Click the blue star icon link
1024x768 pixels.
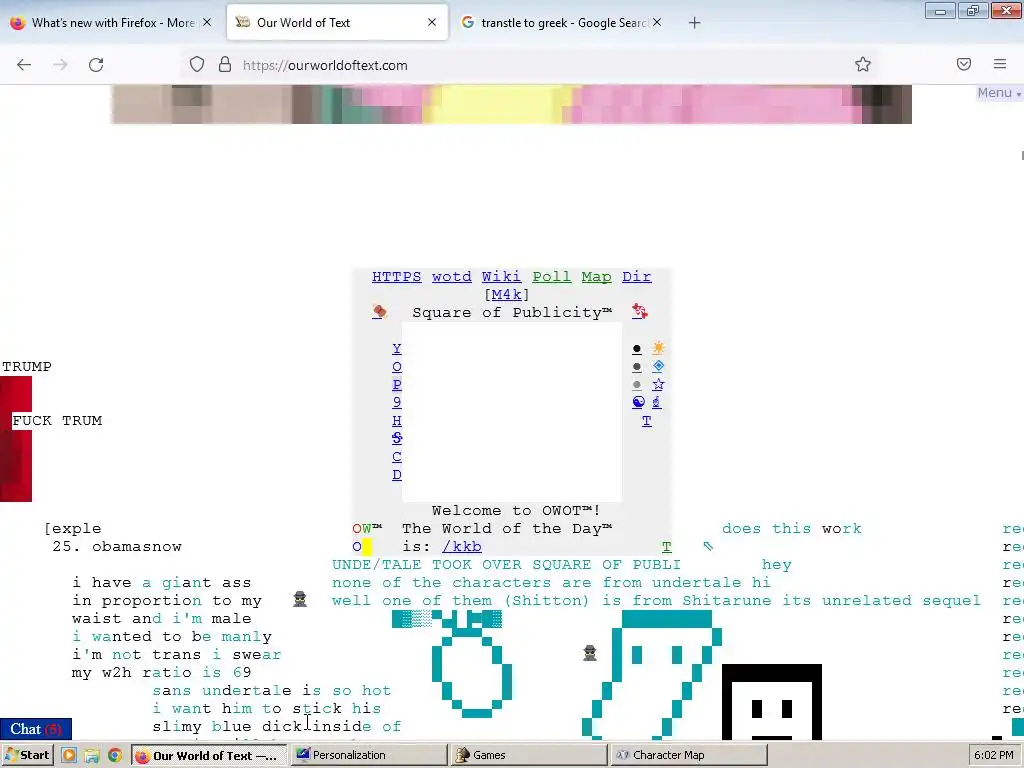click(x=658, y=384)
